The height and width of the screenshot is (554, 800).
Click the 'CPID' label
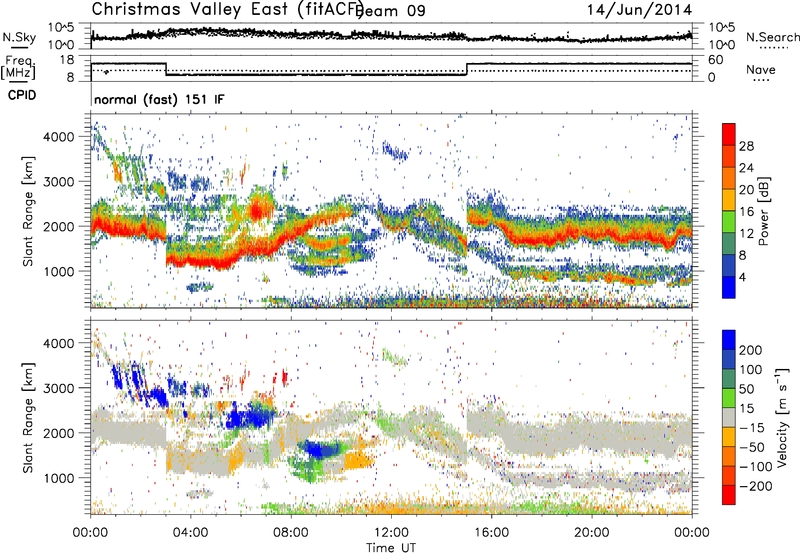[22, 95]
